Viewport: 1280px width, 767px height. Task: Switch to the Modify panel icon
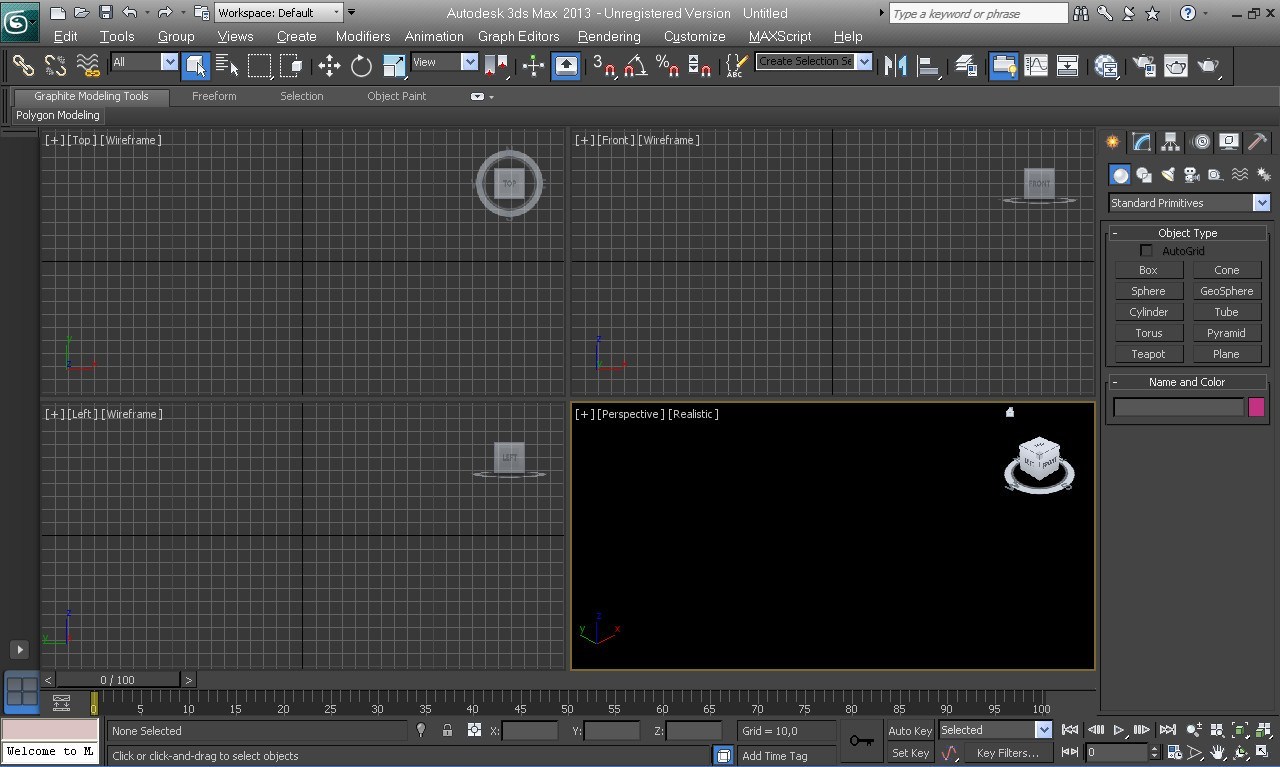[1142, 142]
